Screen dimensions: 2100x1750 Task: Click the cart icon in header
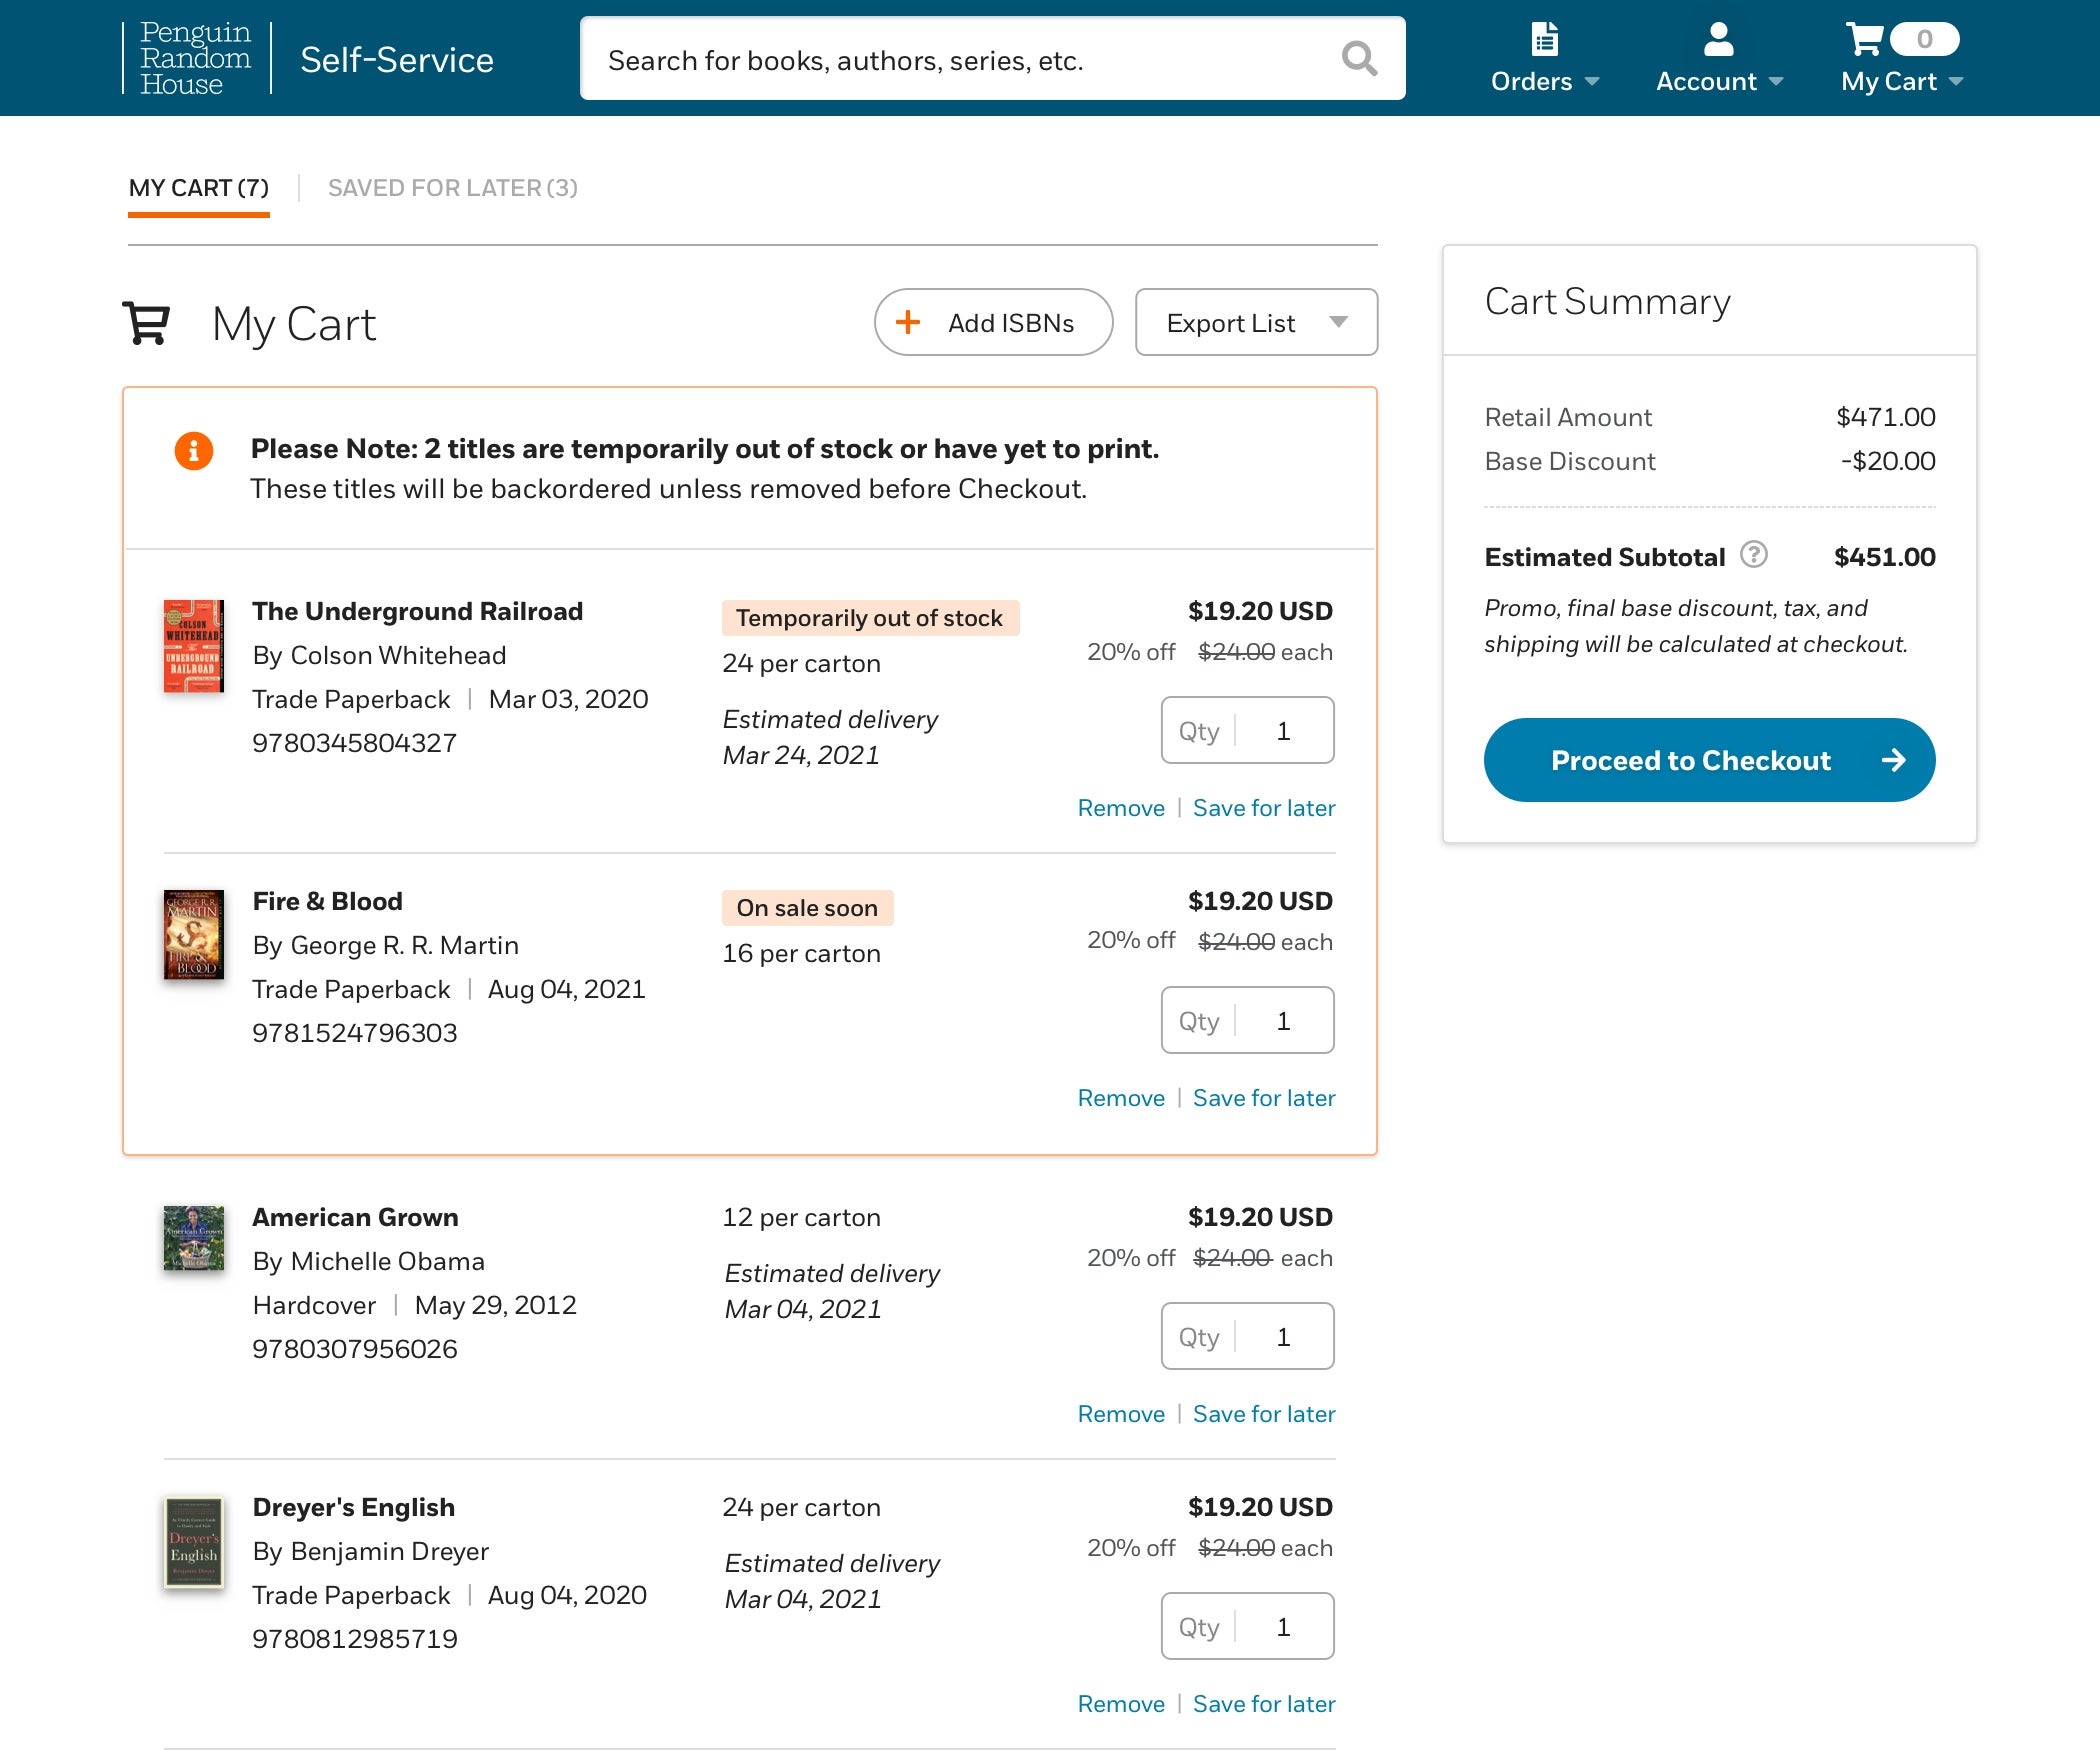tap(1863, 39)
